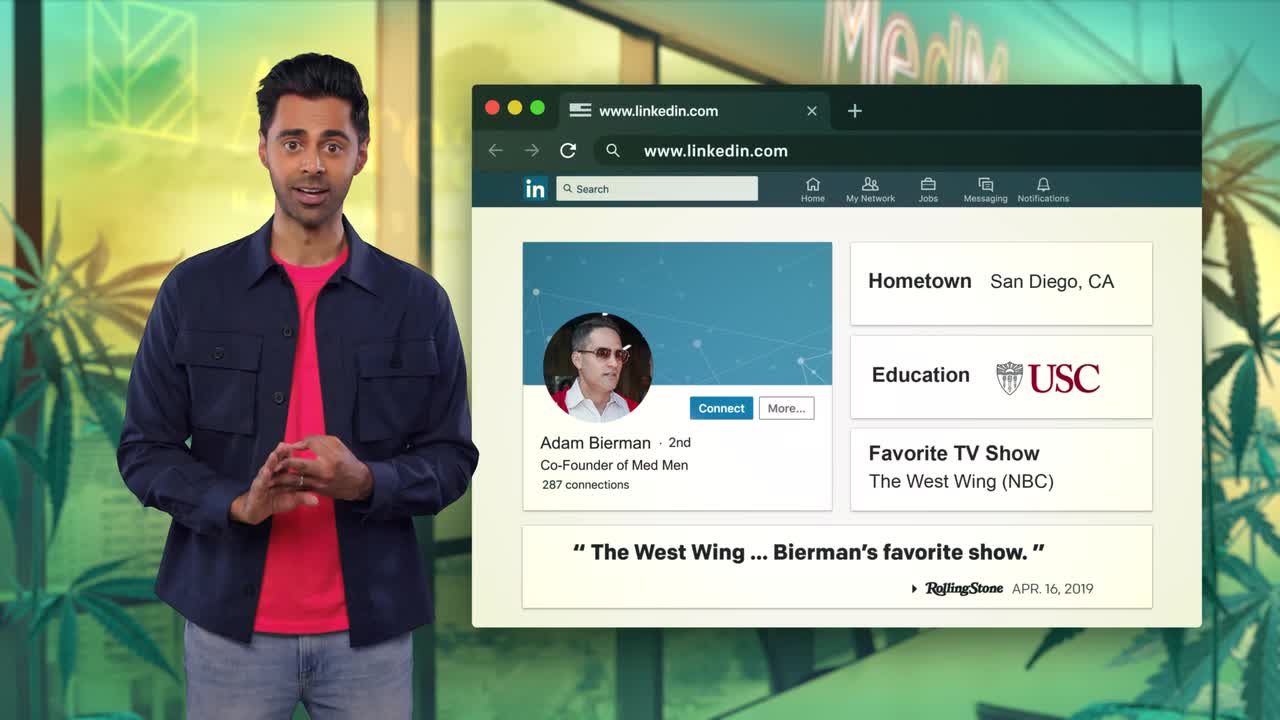Click the Rolling Stone source logo
1280x720 pixels.
click(963, 588)
